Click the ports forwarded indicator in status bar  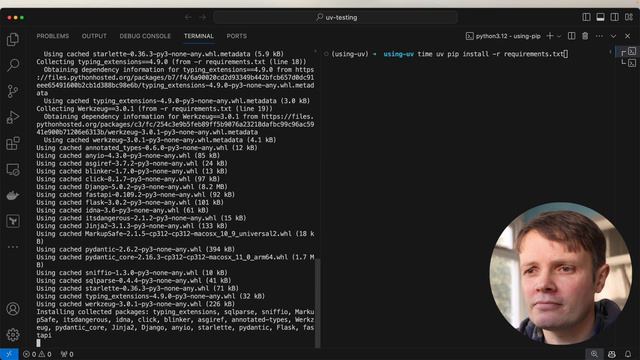(67, 354)
